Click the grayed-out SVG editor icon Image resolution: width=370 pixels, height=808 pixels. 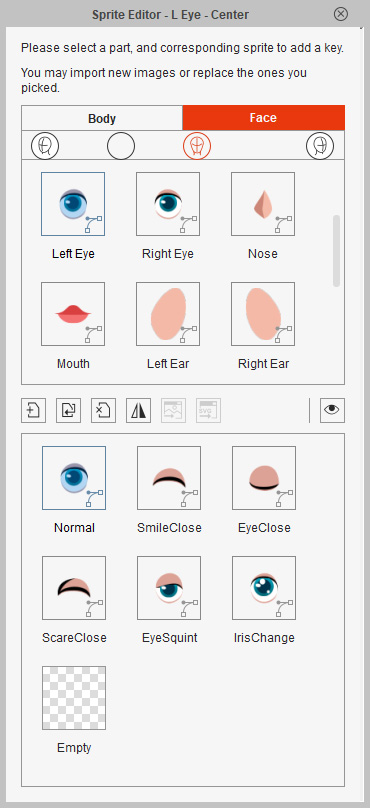[x=209, y=411]
